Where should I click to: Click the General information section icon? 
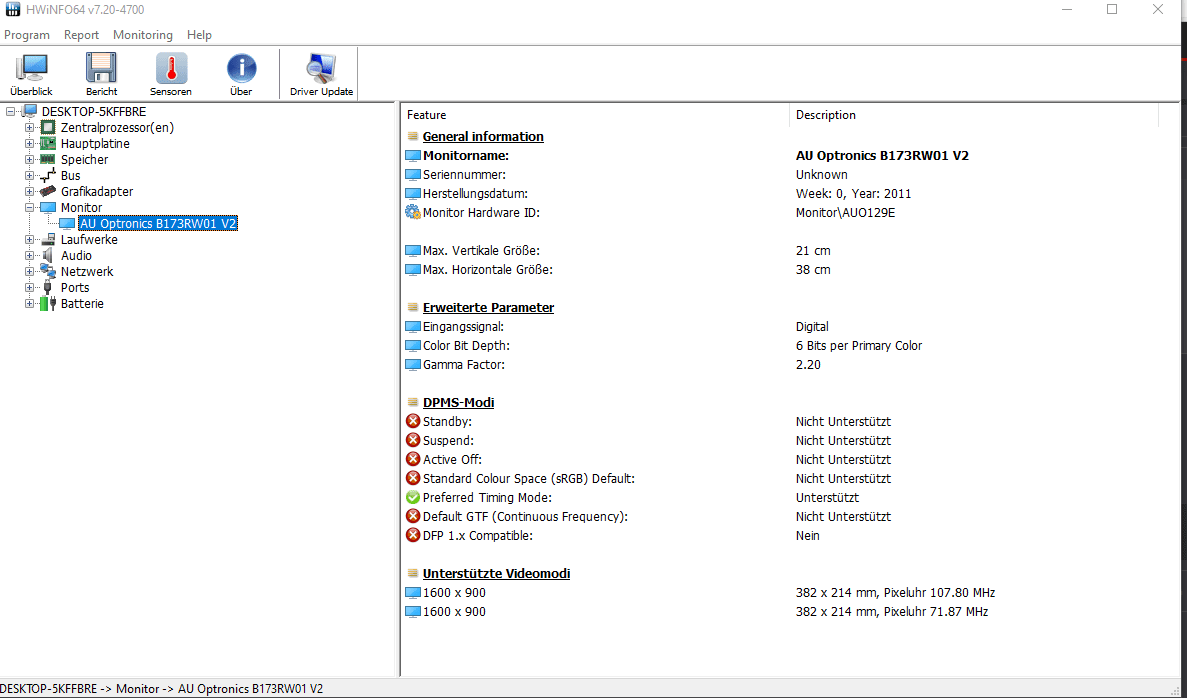tap(413, 136)
